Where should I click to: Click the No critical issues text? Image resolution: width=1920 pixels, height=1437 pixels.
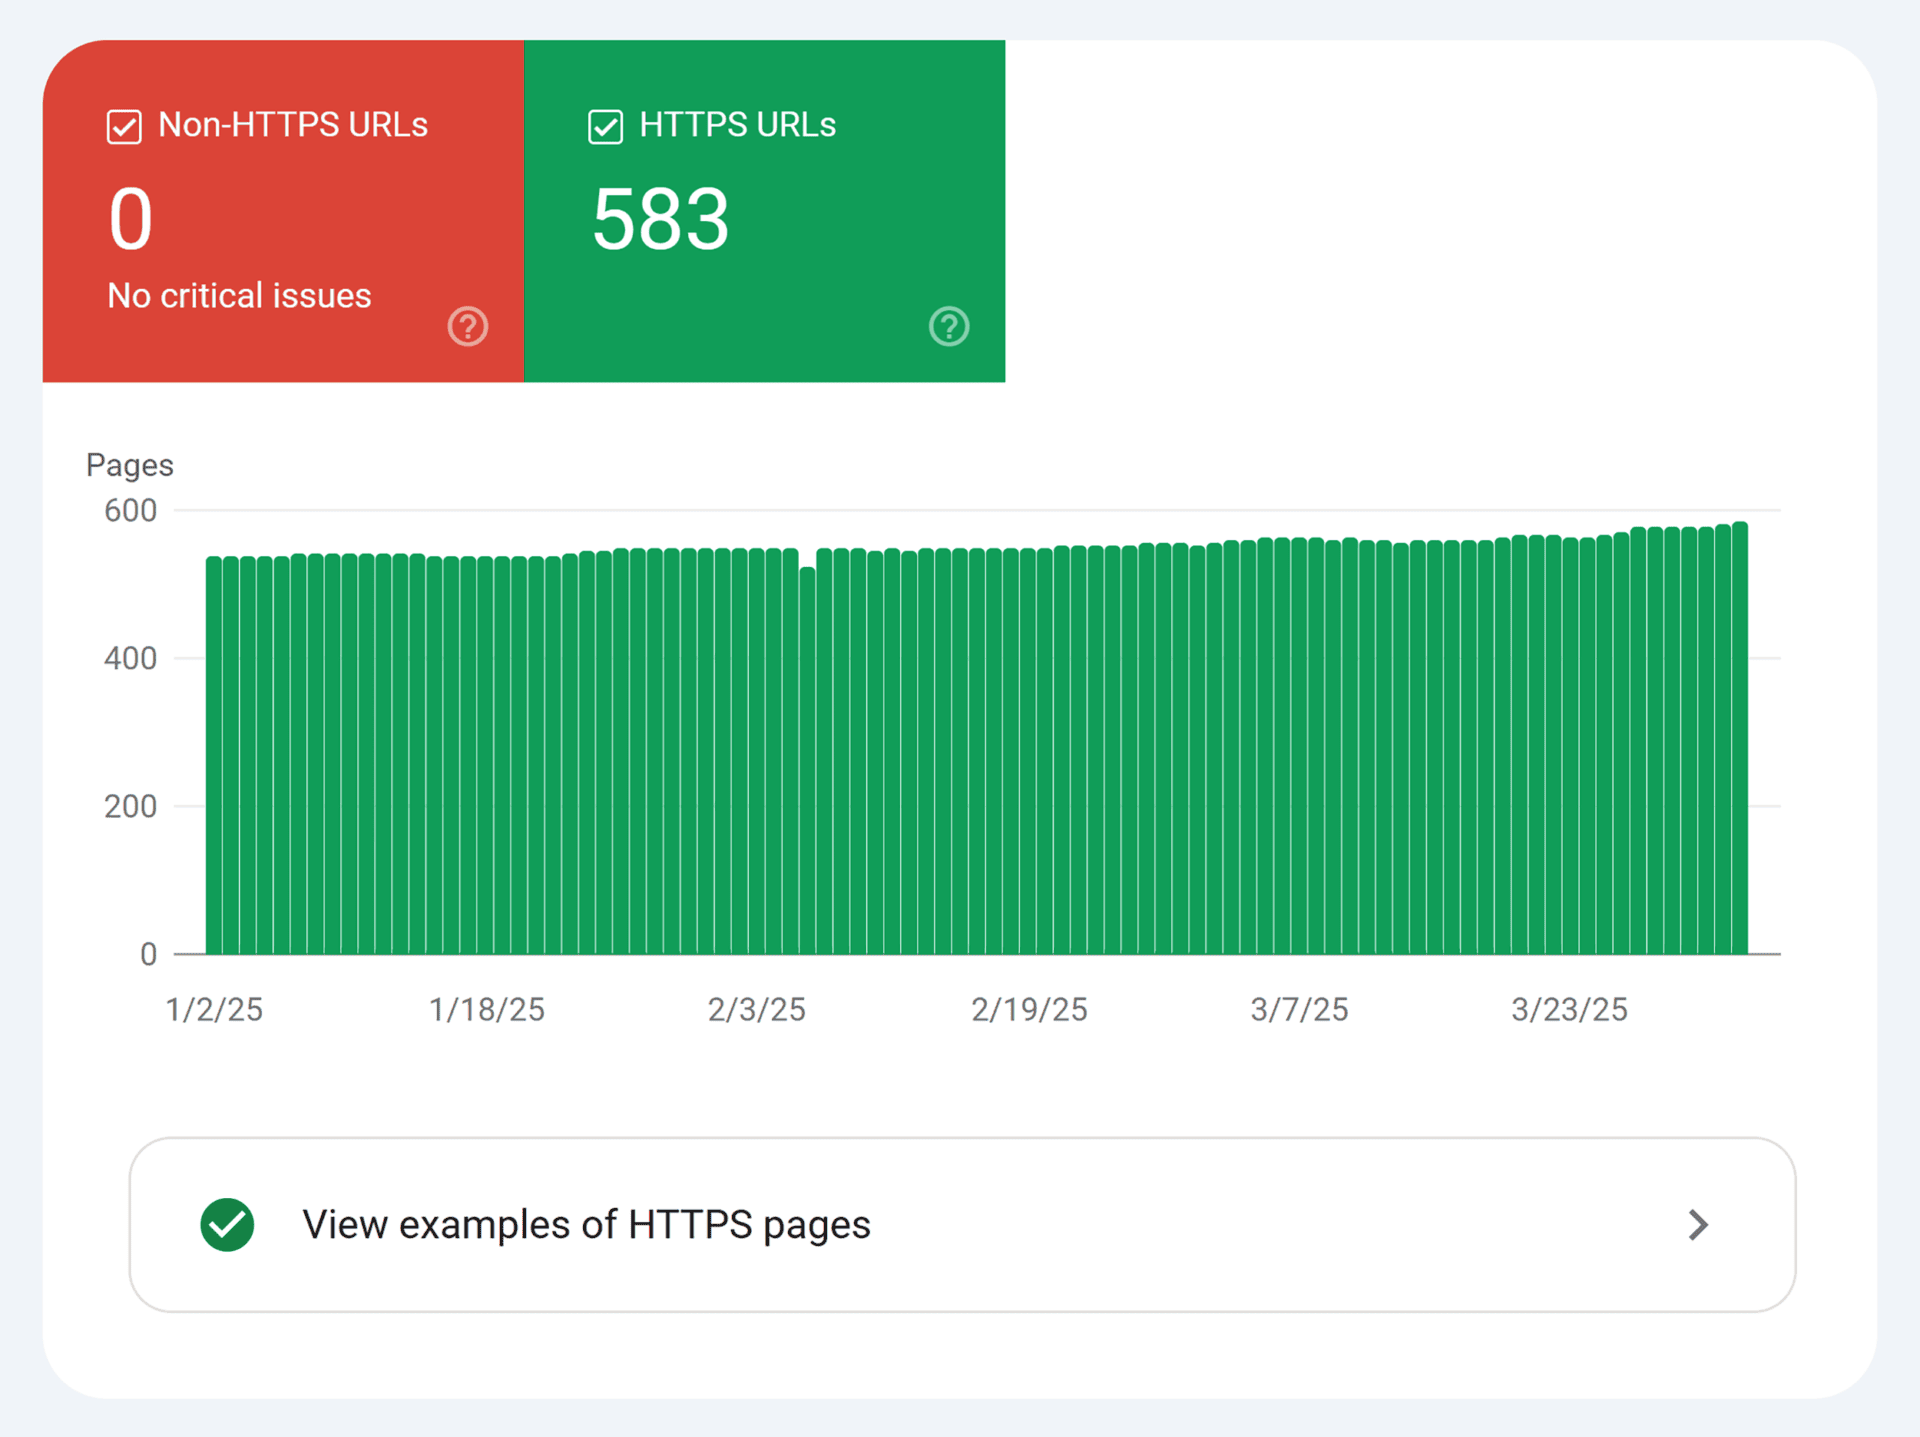click(239, 296)
